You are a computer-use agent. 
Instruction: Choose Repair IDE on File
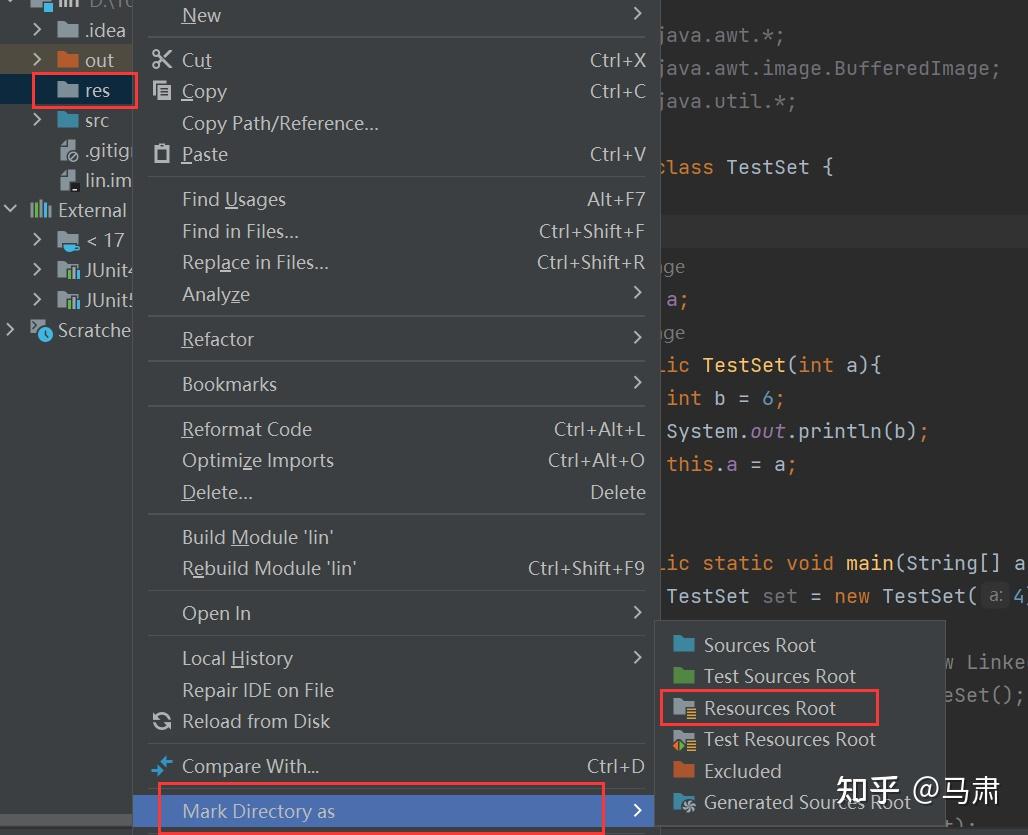[397, 690]
